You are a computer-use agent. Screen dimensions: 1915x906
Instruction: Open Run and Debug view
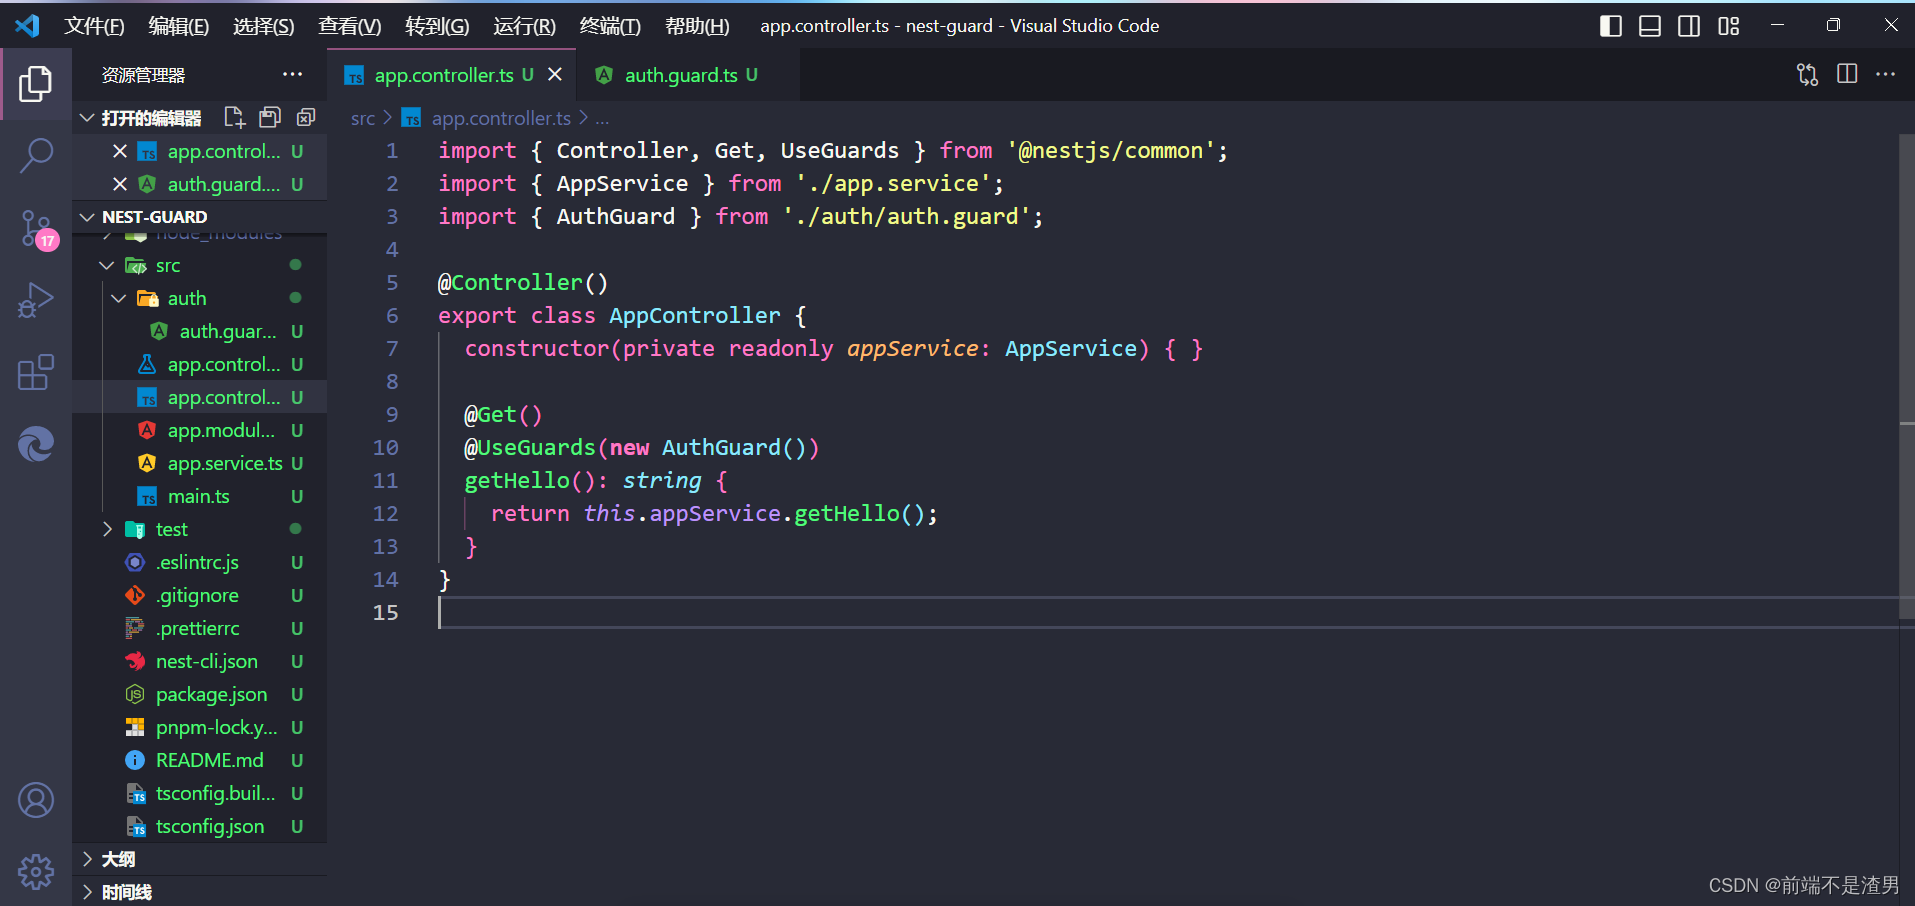(x=36, y=300)
